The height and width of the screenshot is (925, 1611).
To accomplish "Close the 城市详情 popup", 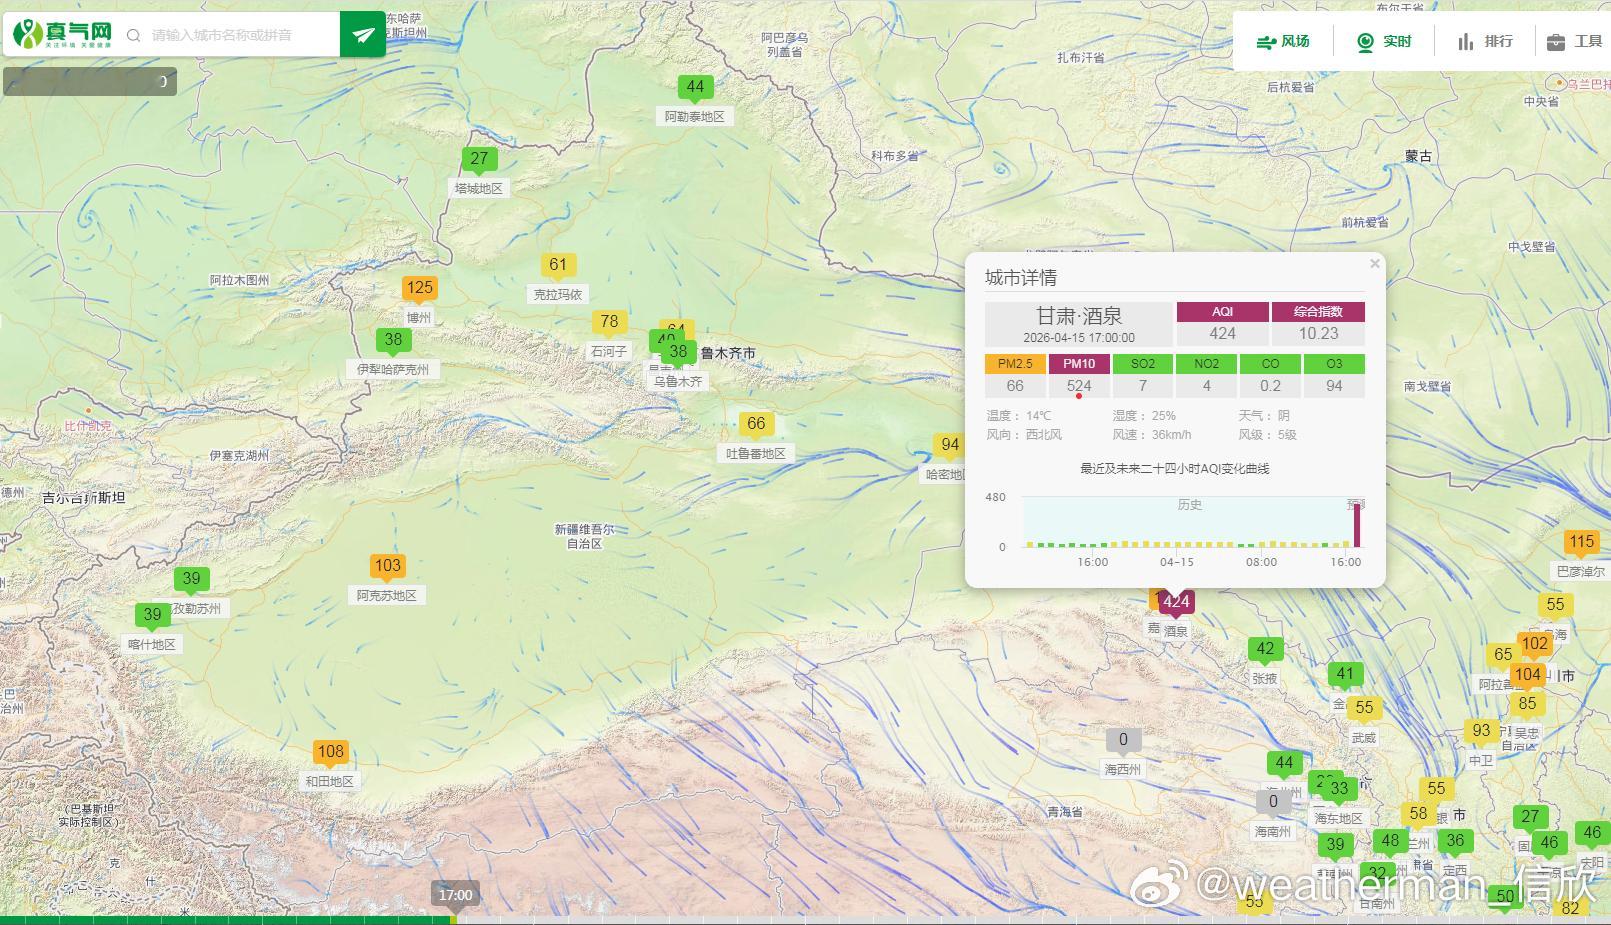I will click(1375, 264).
